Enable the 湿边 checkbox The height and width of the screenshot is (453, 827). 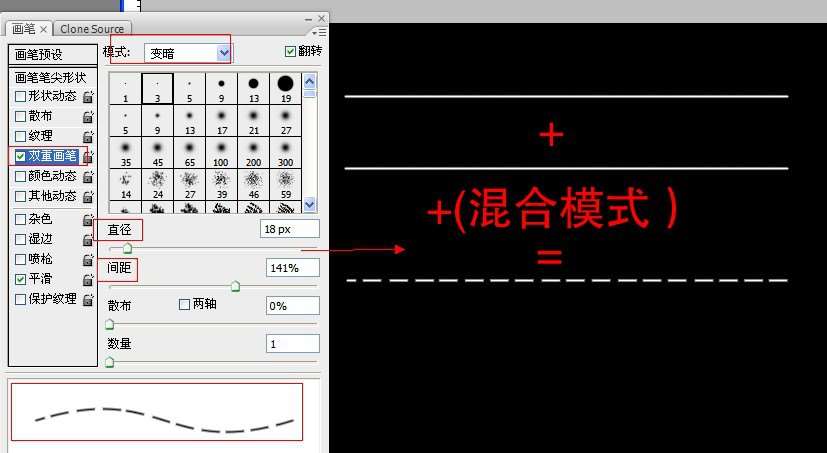click(21, 239)
